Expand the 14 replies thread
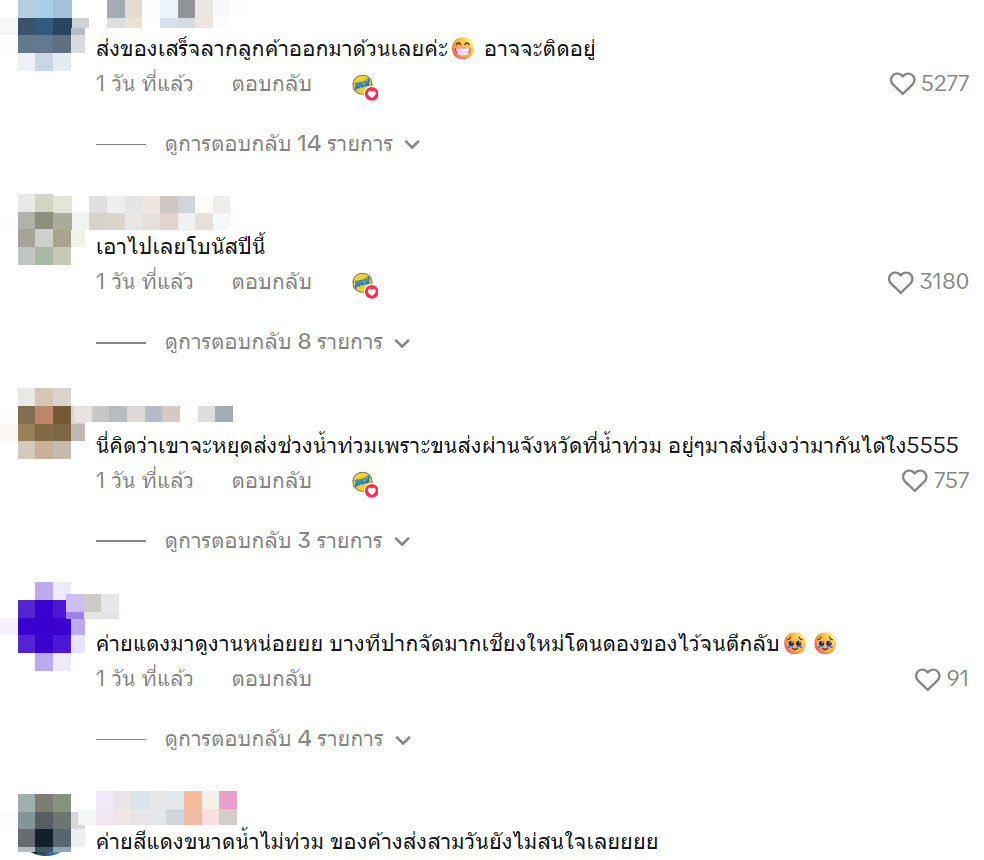The height and width of the screenshot is (860, 984). point(292,144)
